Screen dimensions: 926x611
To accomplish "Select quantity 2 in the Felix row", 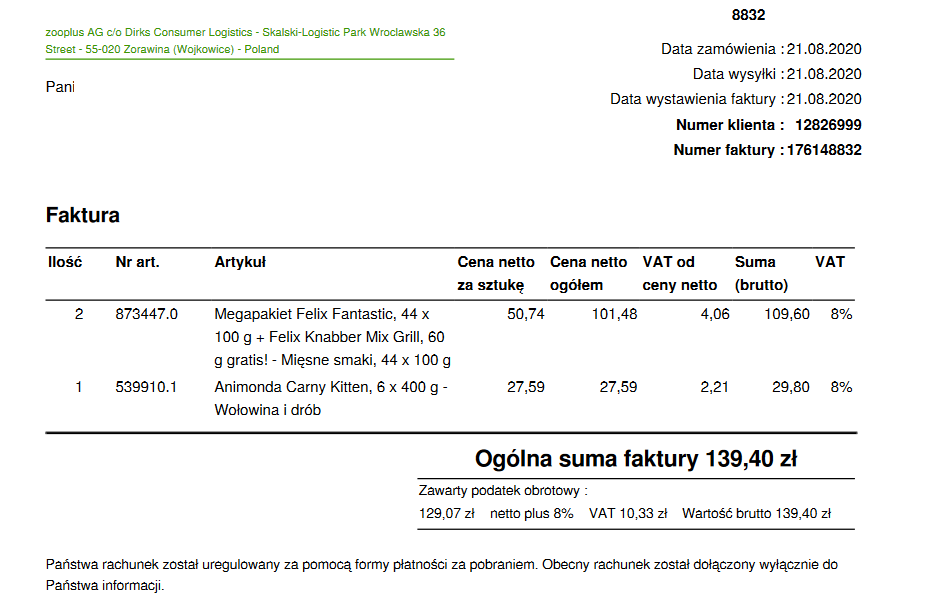I will coord(79,314).
